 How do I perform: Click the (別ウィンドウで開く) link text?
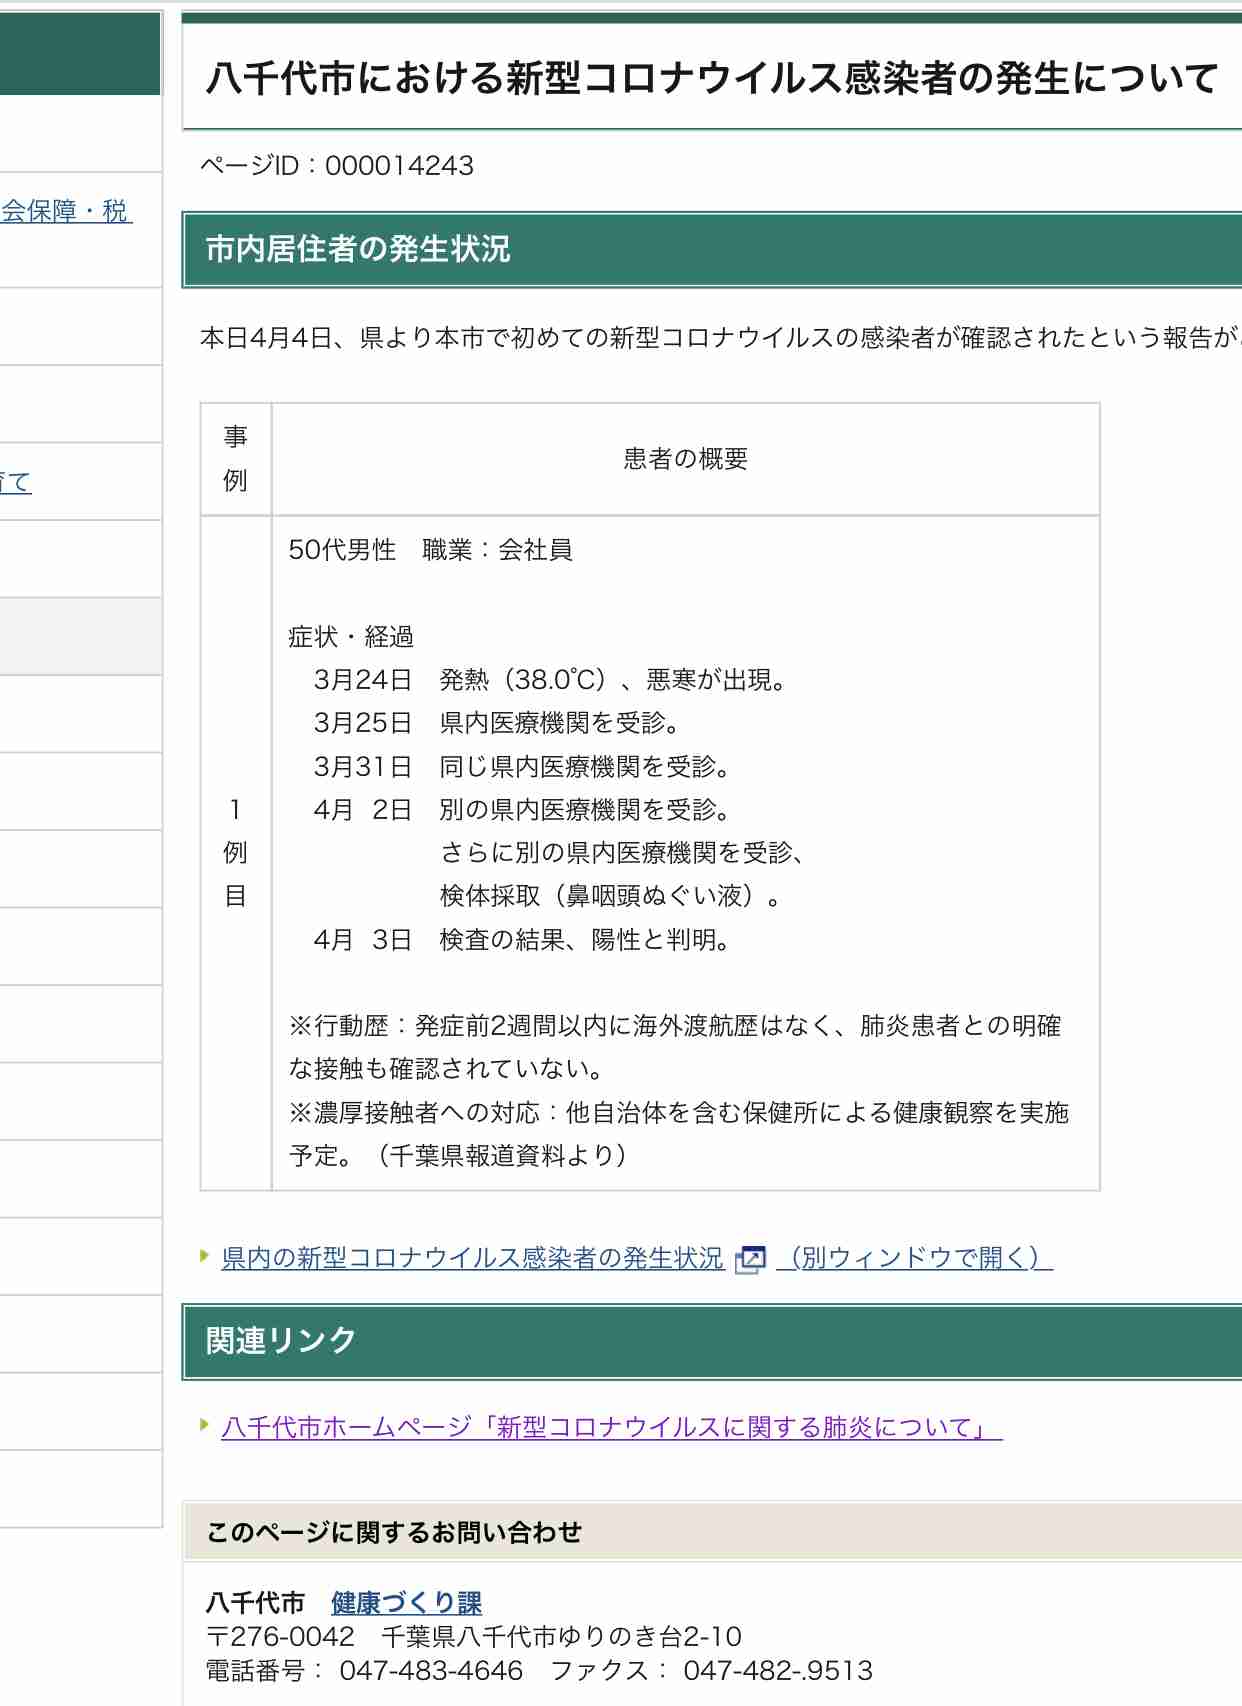(x=915, y=1258)
